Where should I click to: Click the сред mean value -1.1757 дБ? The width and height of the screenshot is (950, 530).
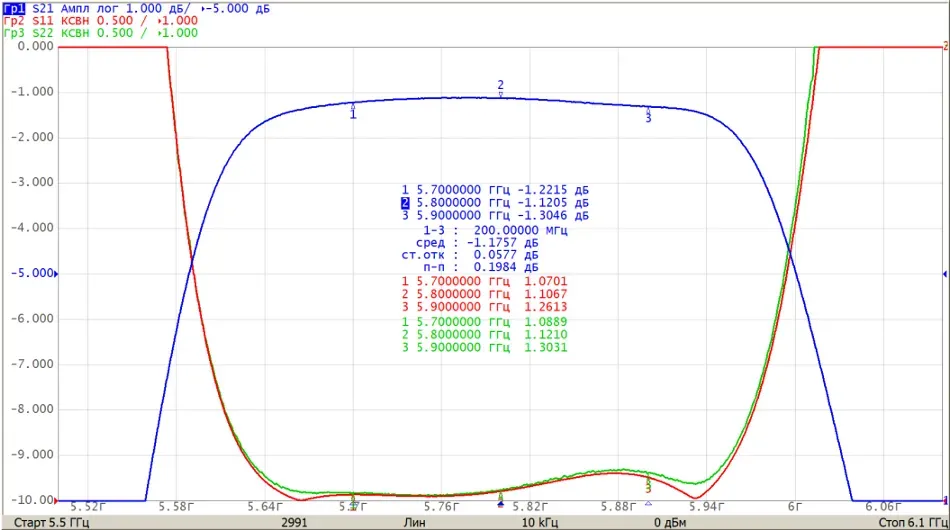[x=502, y=242]
